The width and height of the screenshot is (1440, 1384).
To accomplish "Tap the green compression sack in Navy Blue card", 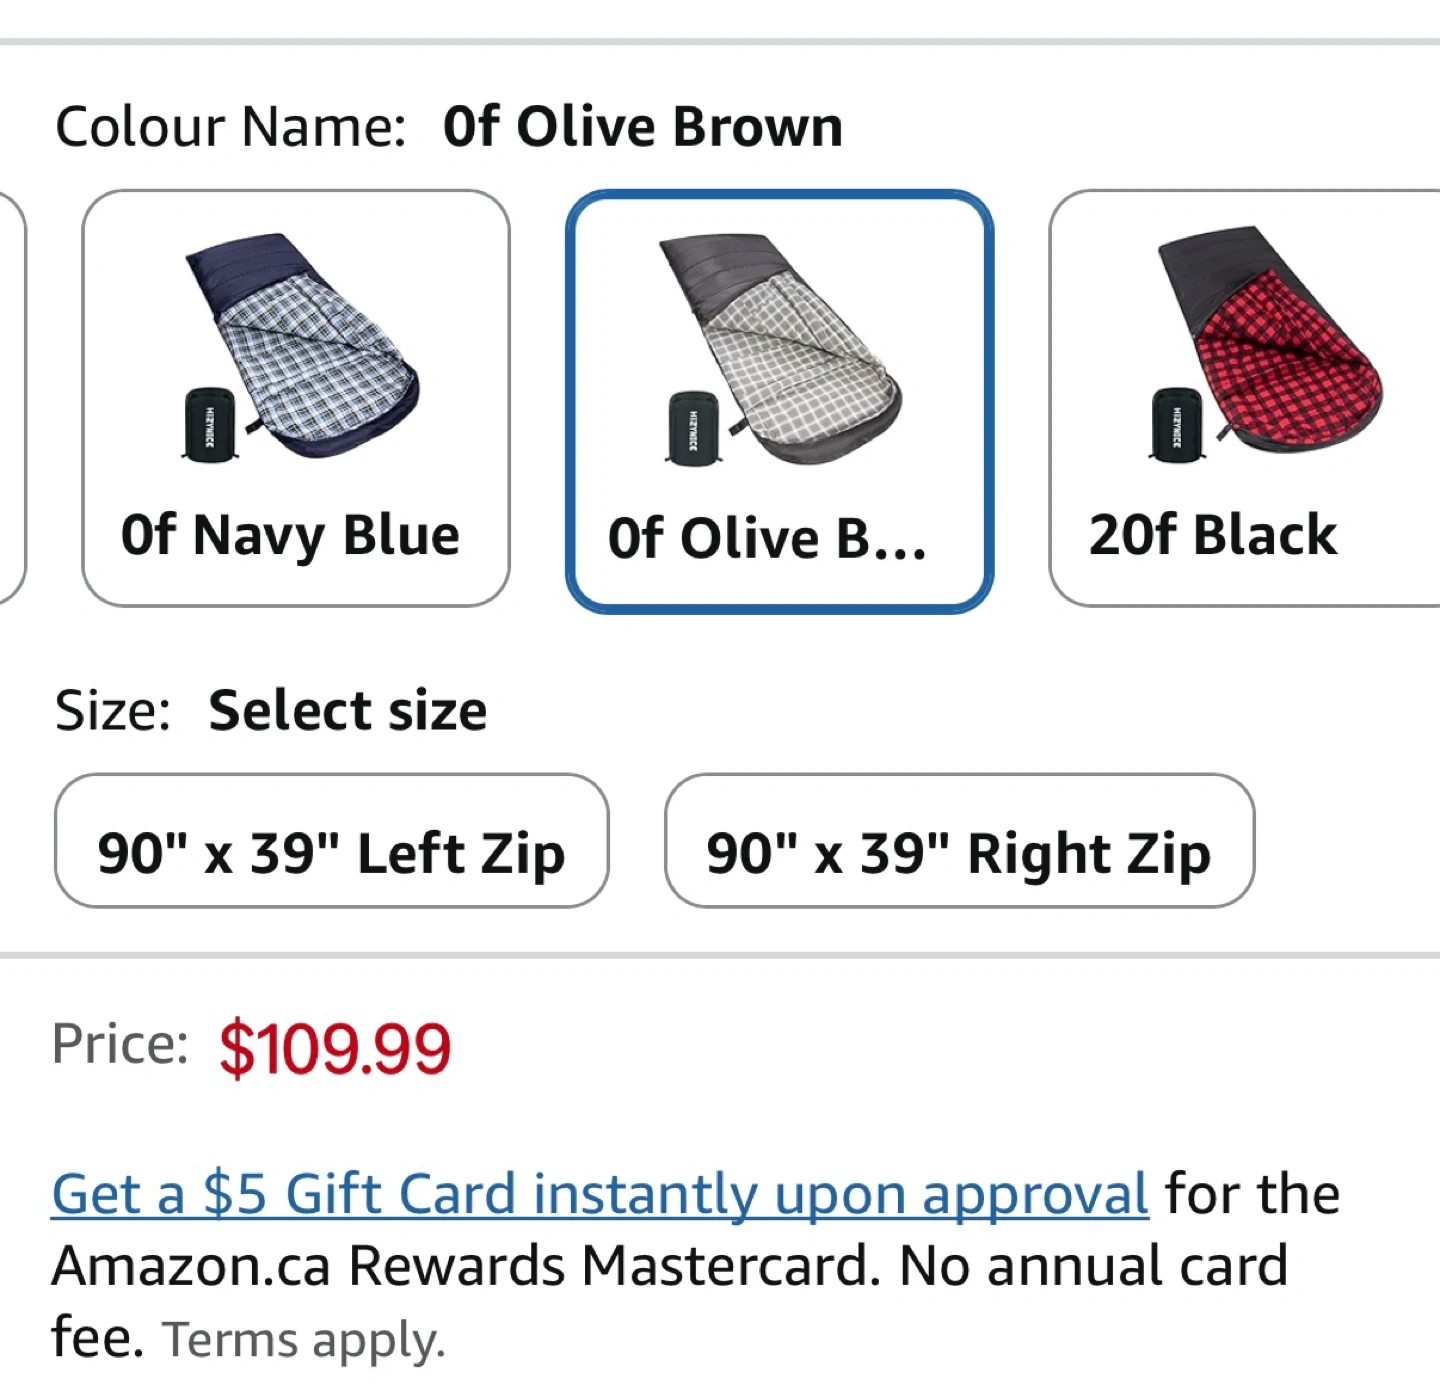I will 209,424.
